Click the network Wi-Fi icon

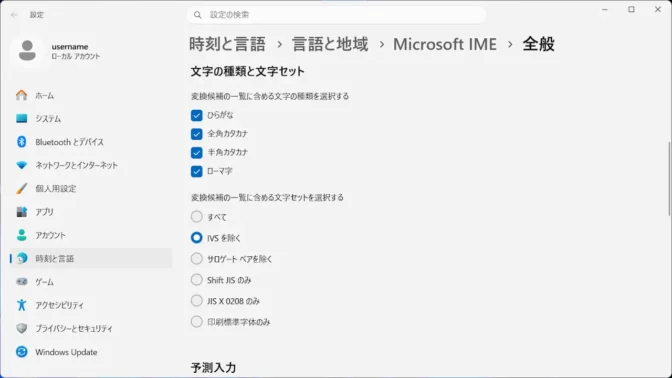21,165
